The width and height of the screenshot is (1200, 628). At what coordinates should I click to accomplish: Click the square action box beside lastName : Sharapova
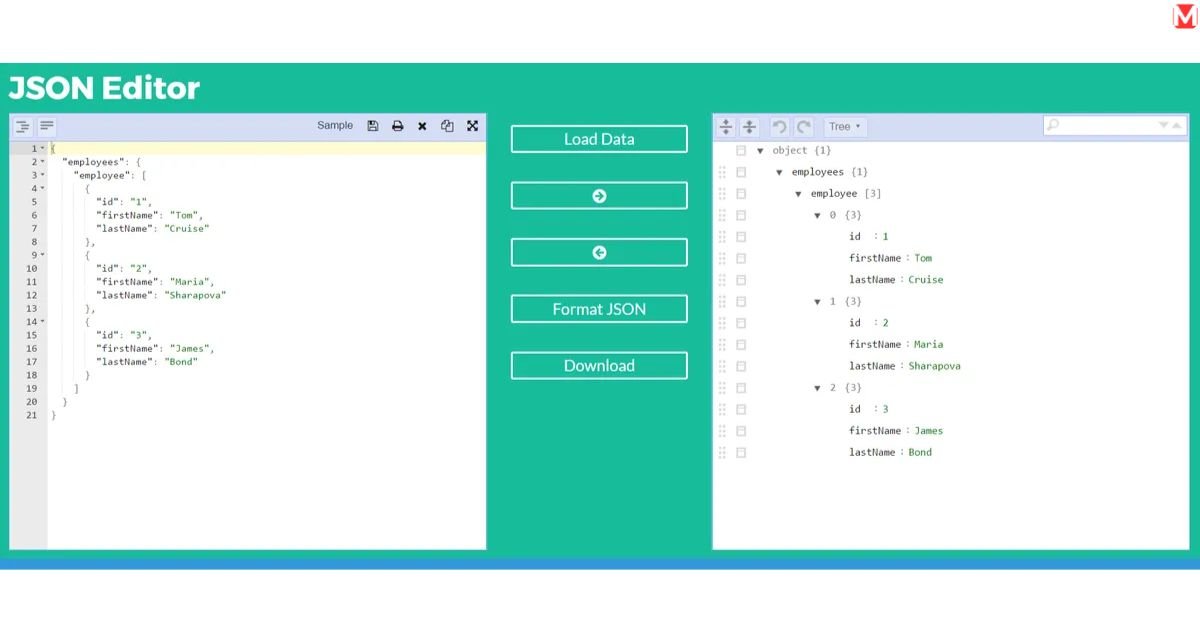741,366
